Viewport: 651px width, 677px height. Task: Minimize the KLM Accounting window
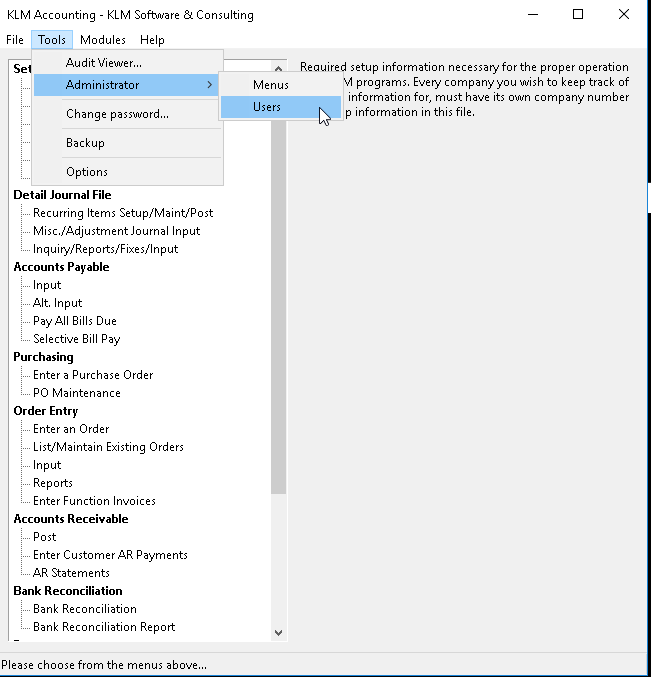533,14
